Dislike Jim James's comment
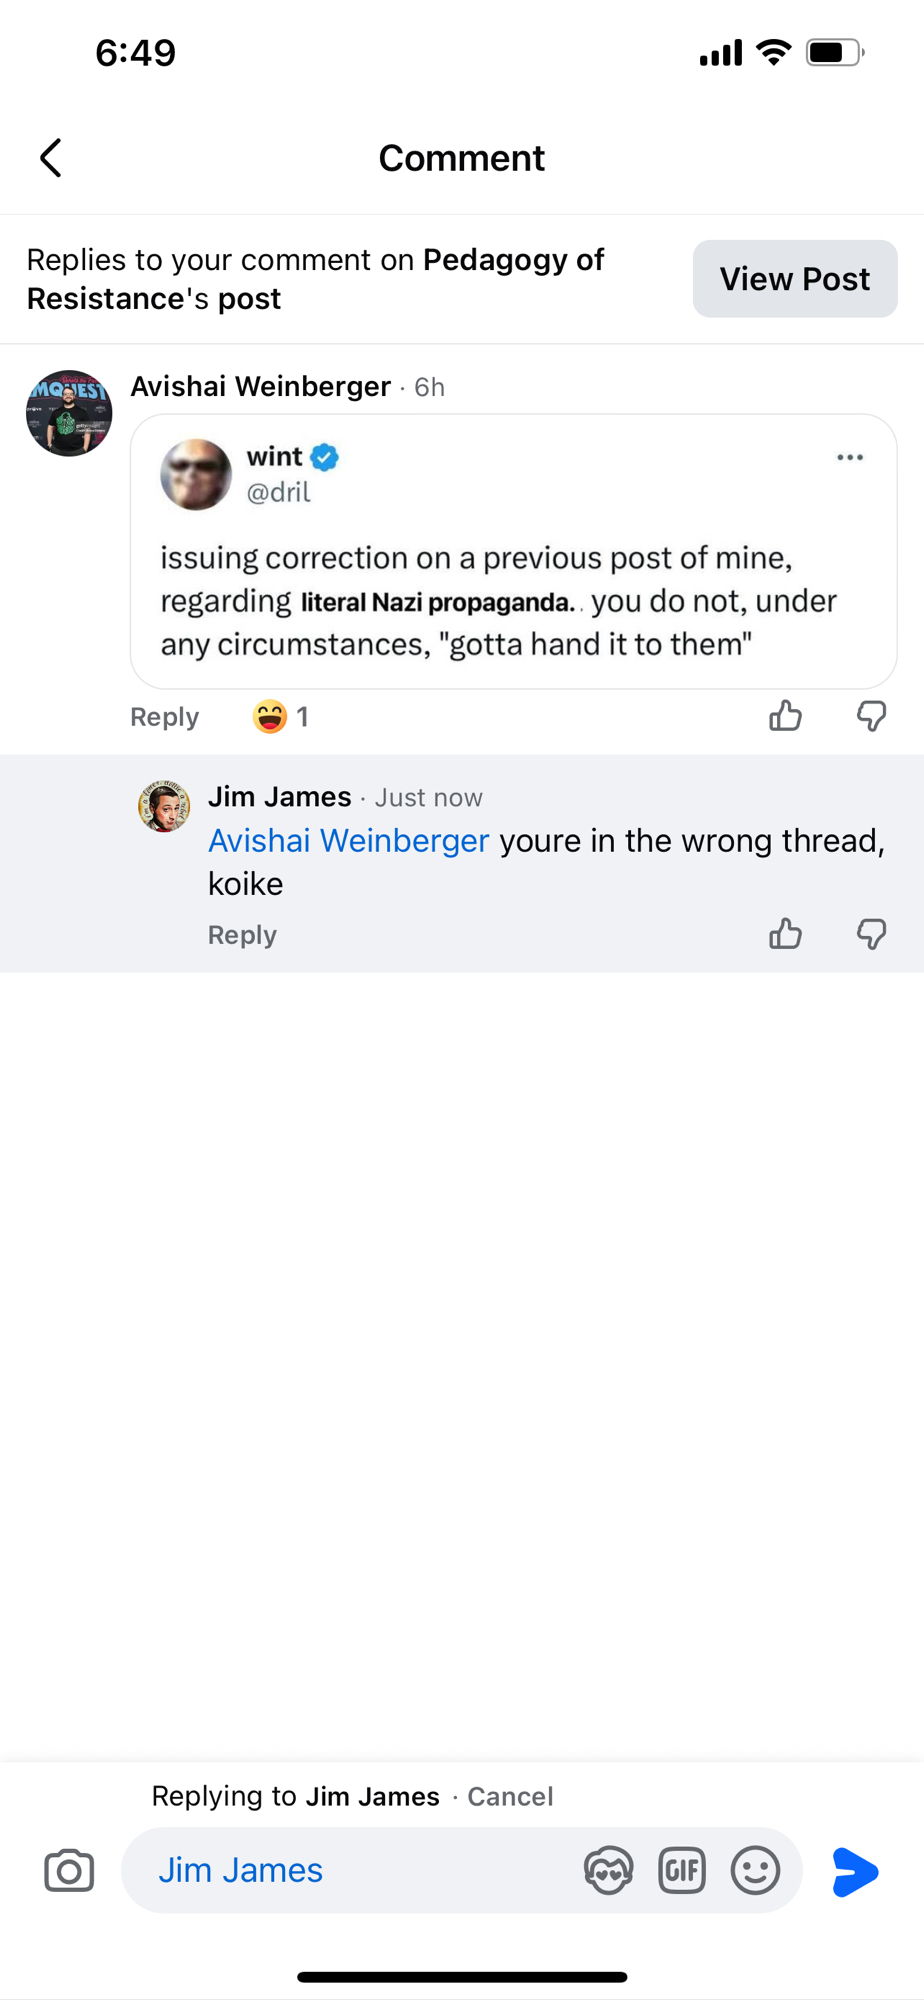Image resolution: width=924 pixels, height=2000 pixels. (x=871, y=934)
